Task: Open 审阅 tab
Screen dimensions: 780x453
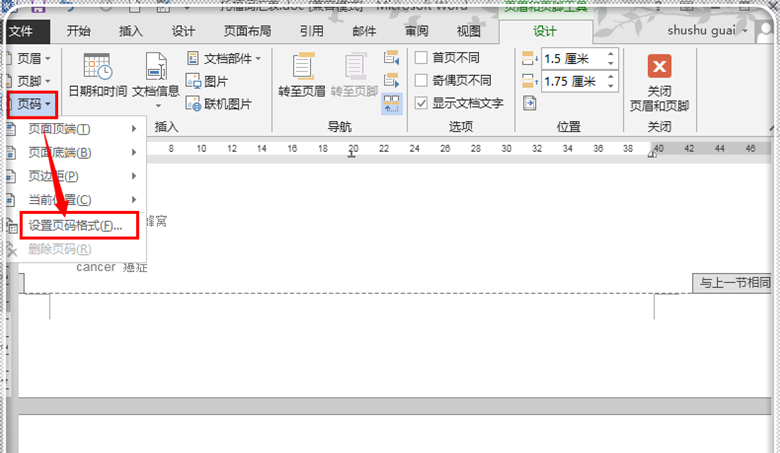Action: coord(416,31)
